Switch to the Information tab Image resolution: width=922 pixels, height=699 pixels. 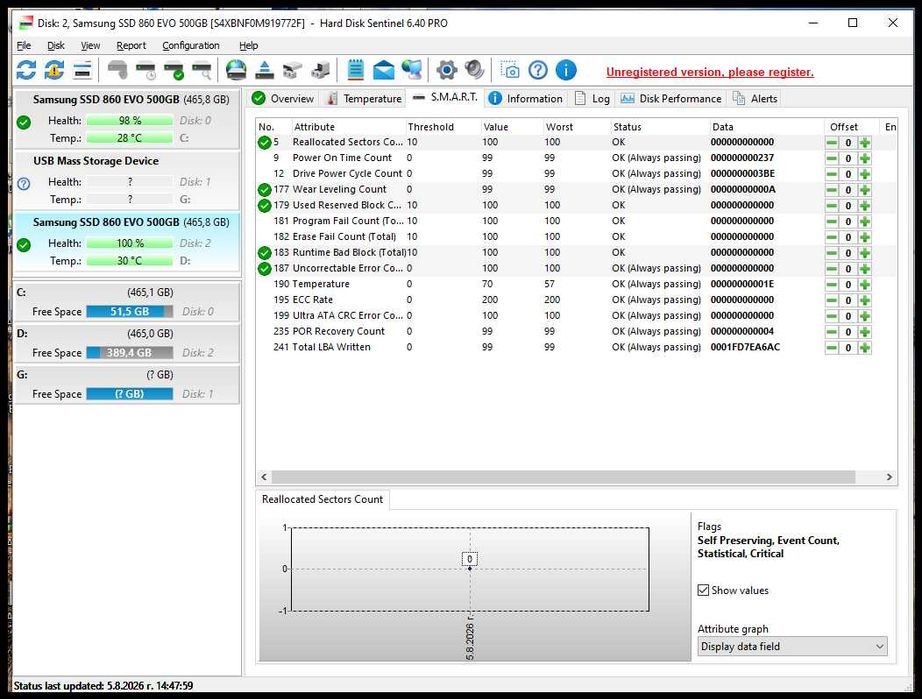click(526, 99)
